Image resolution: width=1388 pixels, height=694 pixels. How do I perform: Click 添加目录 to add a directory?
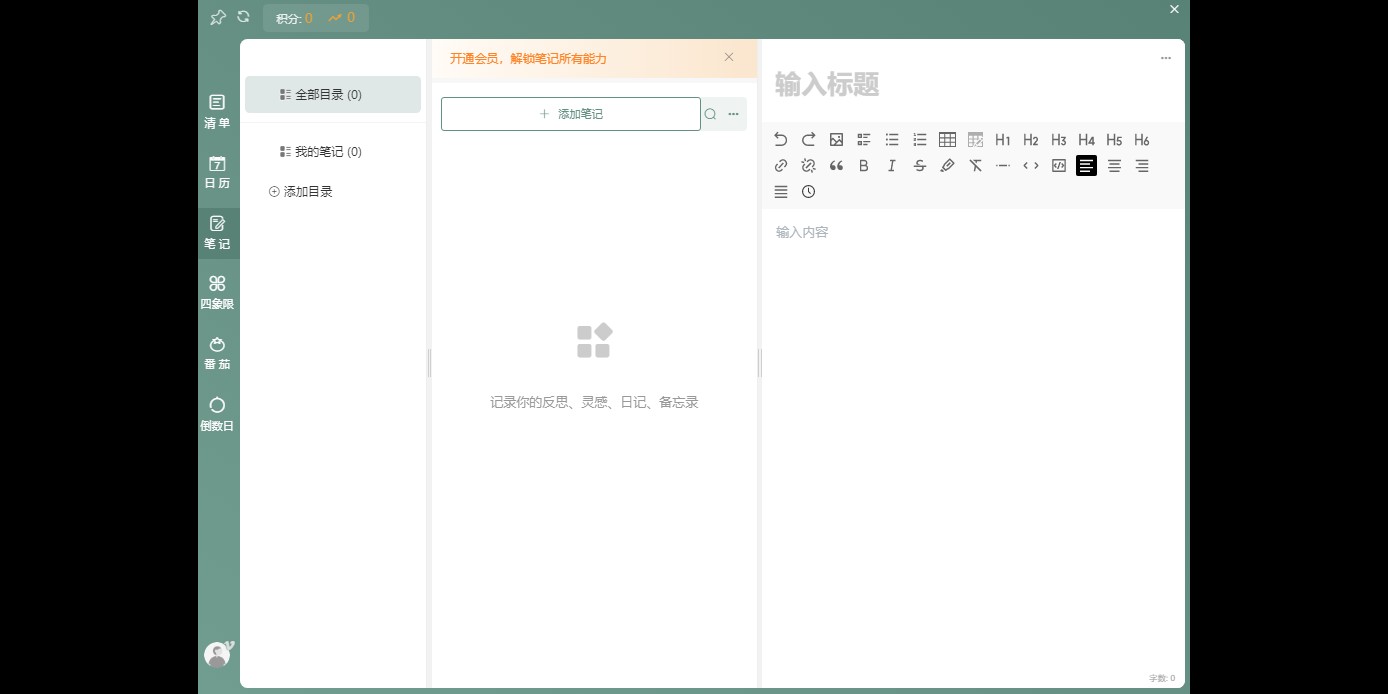[x=301, y=192]
